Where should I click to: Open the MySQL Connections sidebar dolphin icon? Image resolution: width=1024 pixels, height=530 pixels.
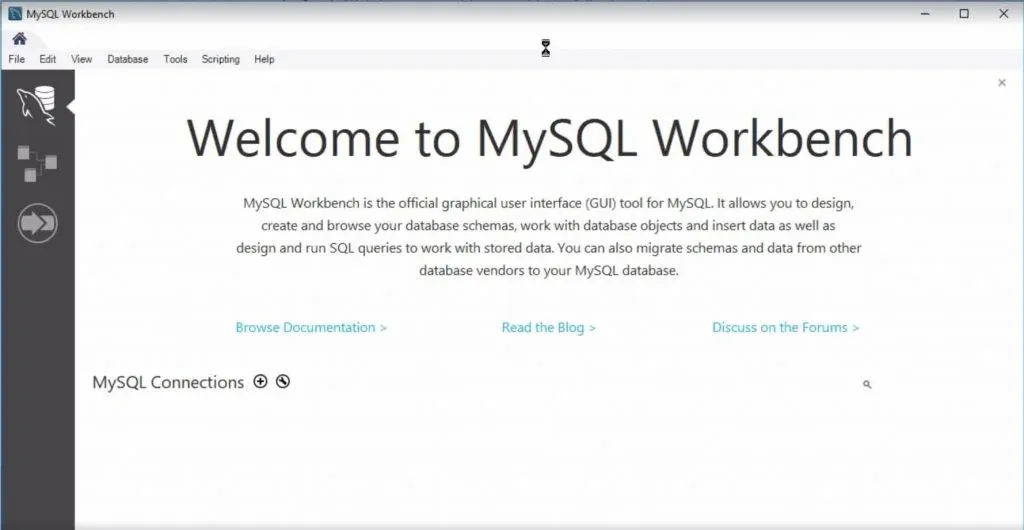36,105
